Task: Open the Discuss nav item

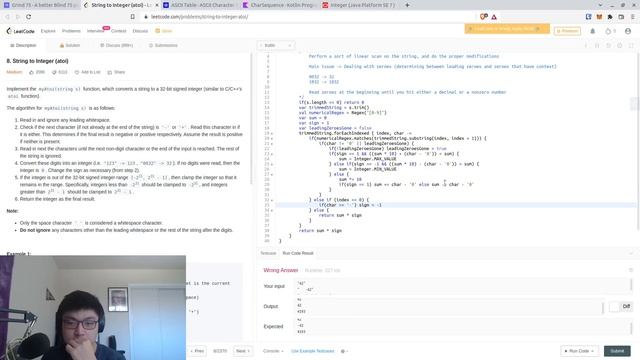Action: point(140,31)
